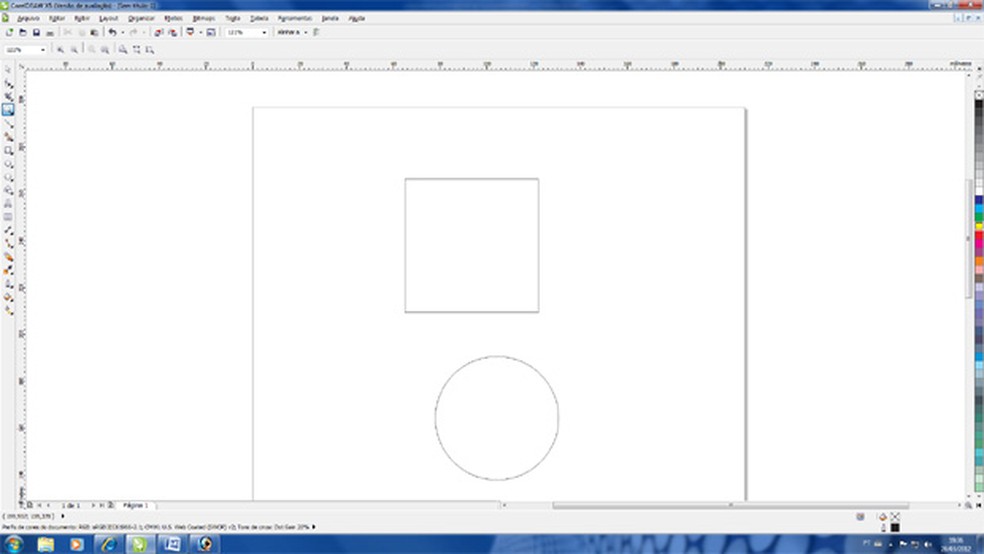Screen dimensions: 984x554
Task: Open the Application launcher dropdown arrow
Action: point(200,32)
